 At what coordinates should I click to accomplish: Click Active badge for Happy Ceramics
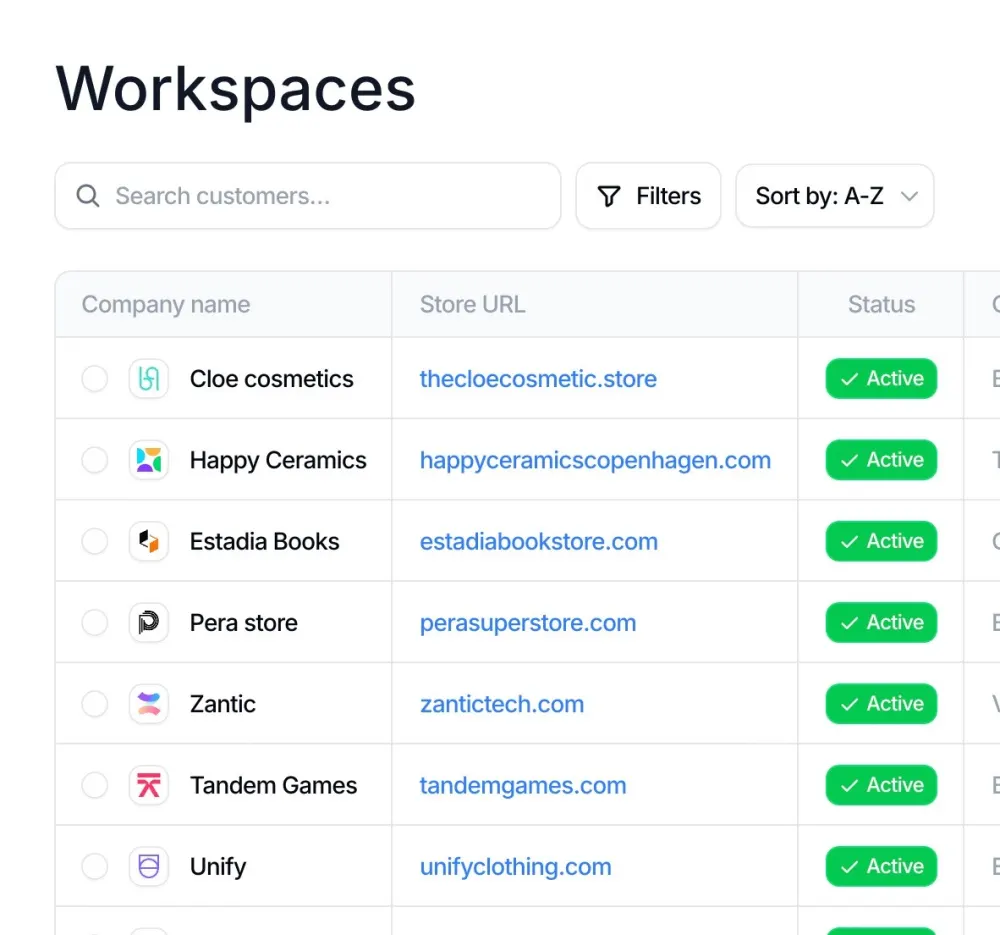[x=881, y=460]
